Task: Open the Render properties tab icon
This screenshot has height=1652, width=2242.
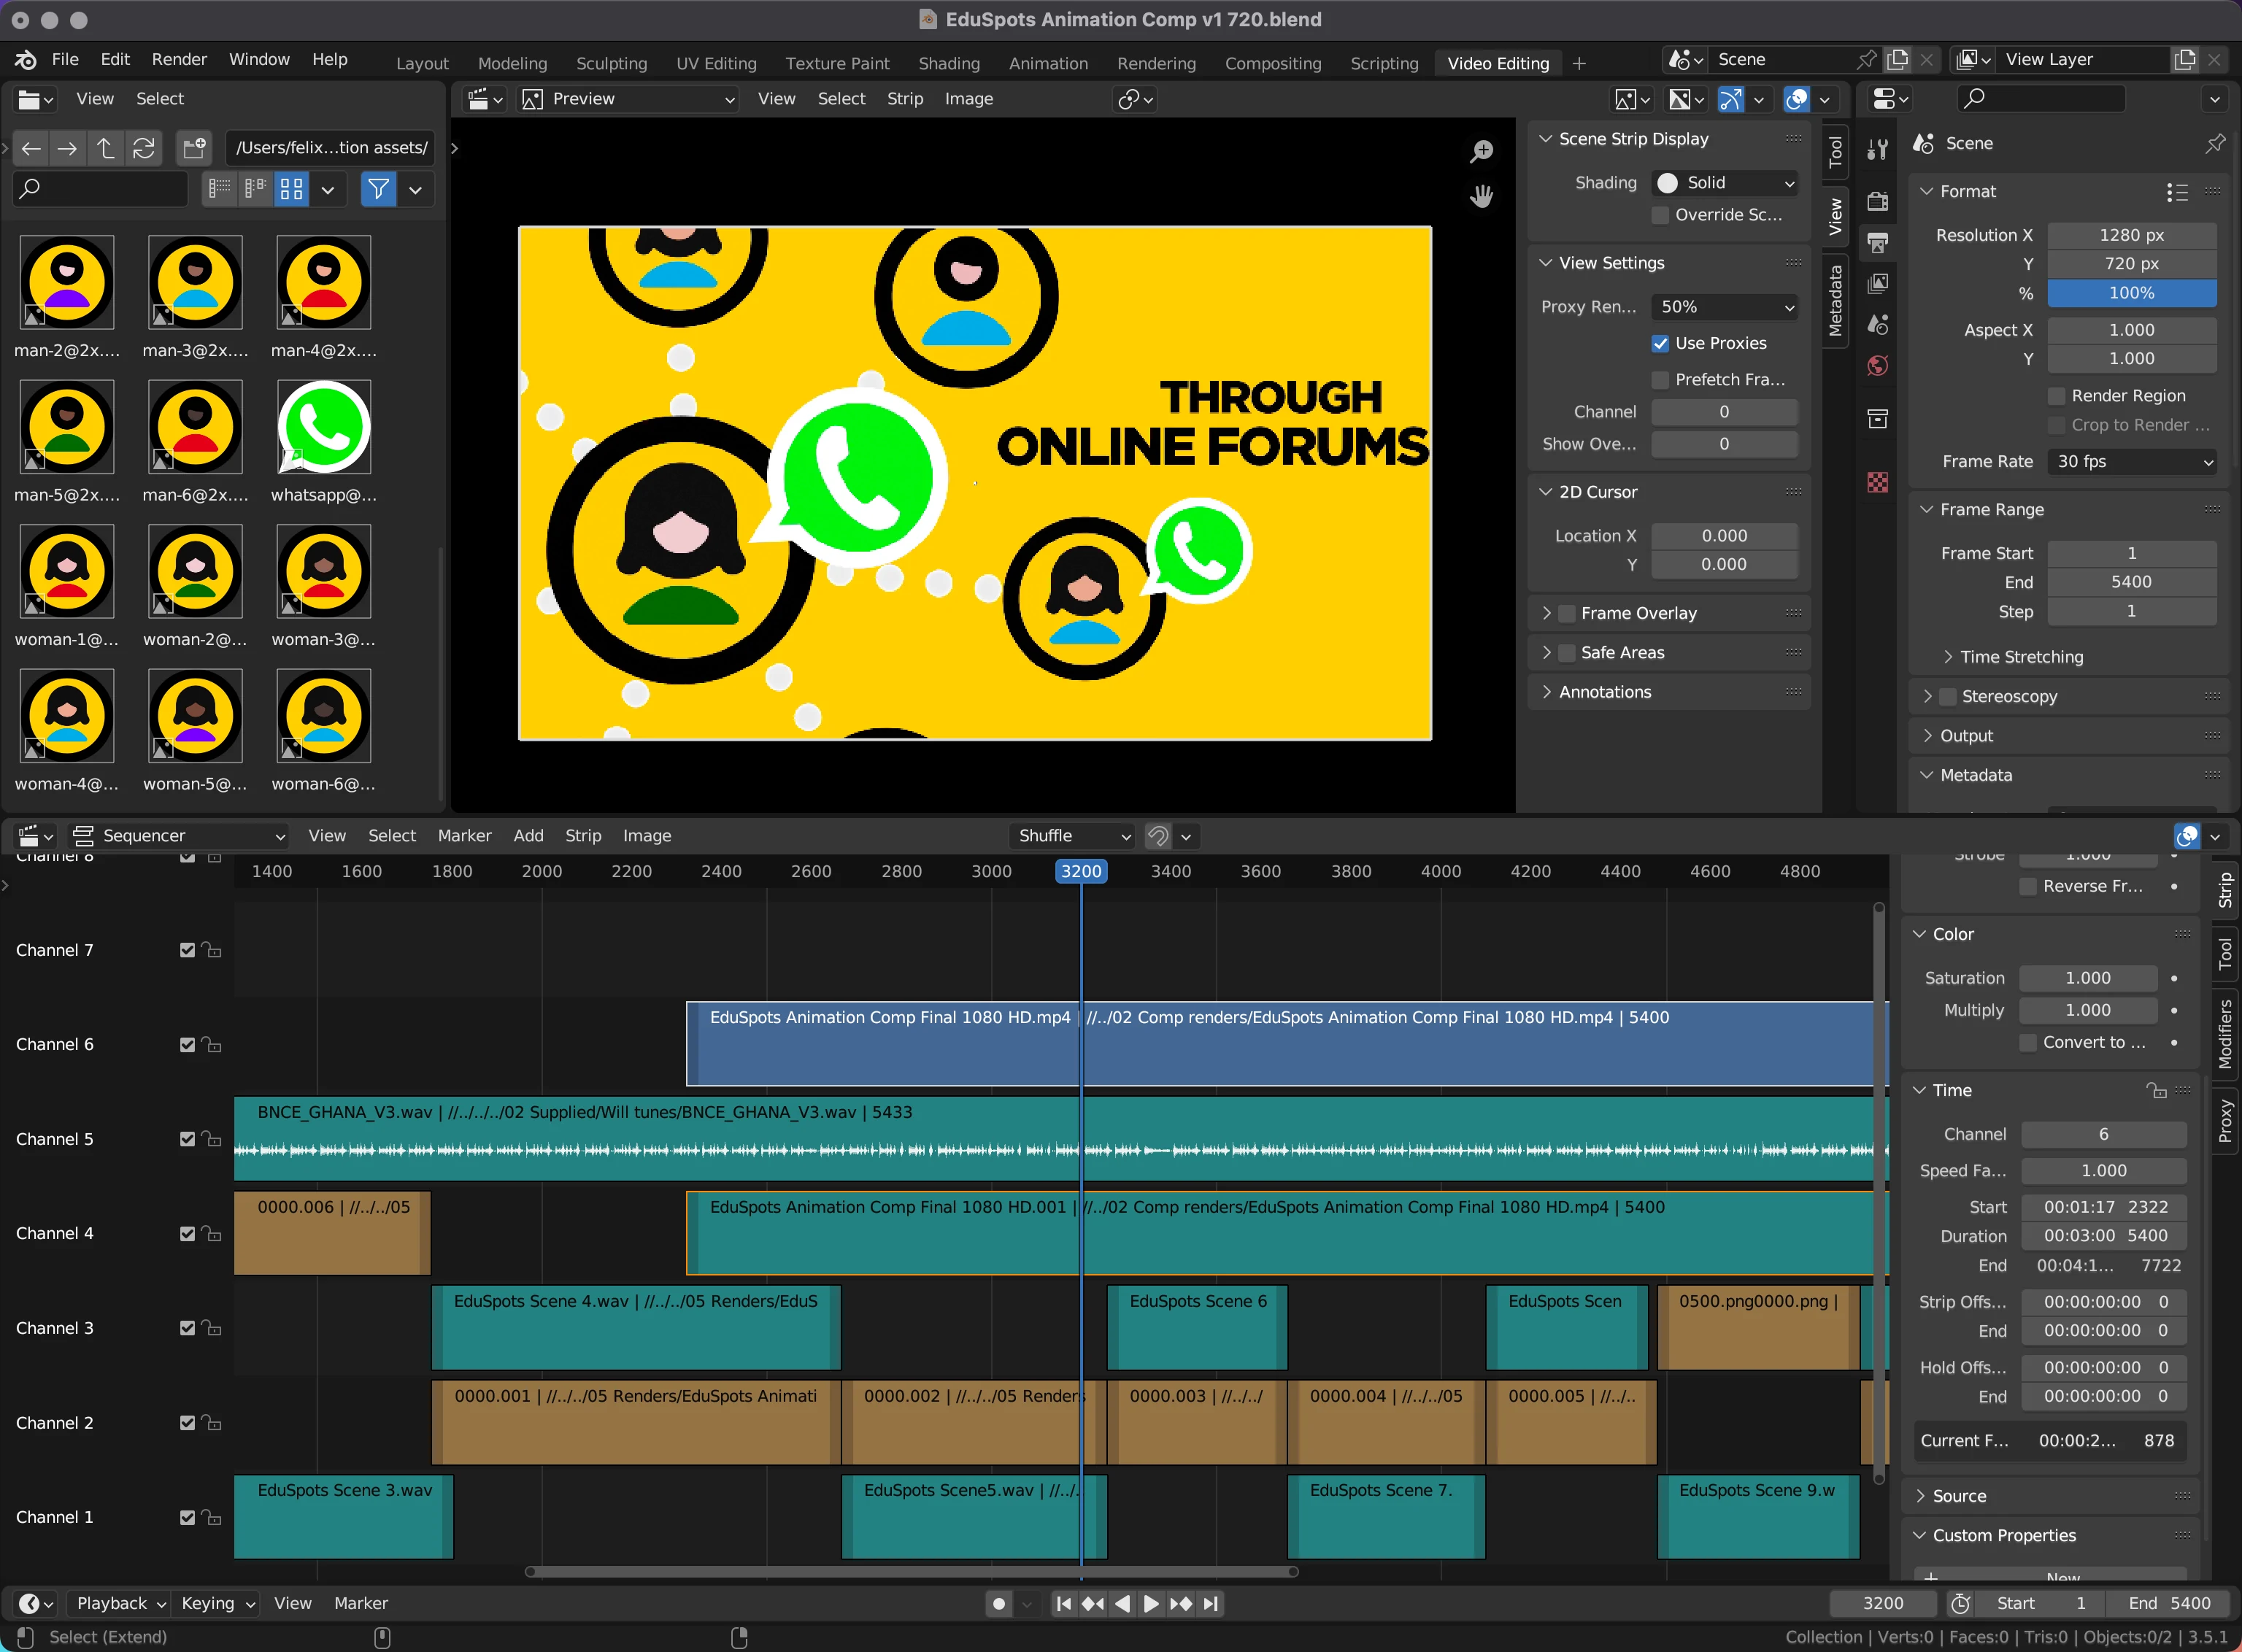Action: 1877,201
